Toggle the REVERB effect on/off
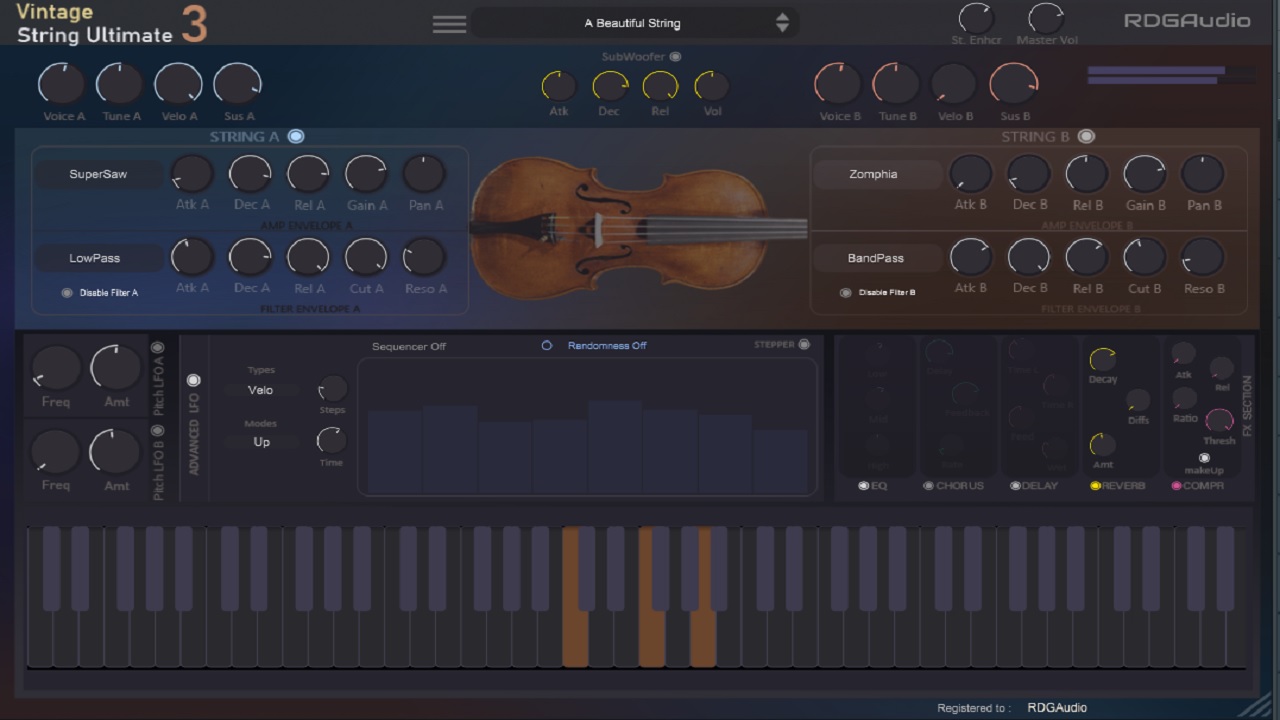The image size is (1280, 720). coord(1095,486)
